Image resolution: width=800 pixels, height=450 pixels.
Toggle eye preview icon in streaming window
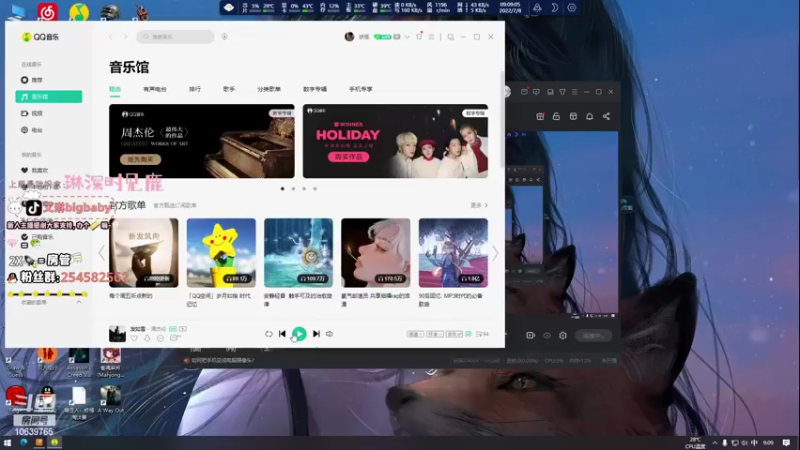click(547, 335)
